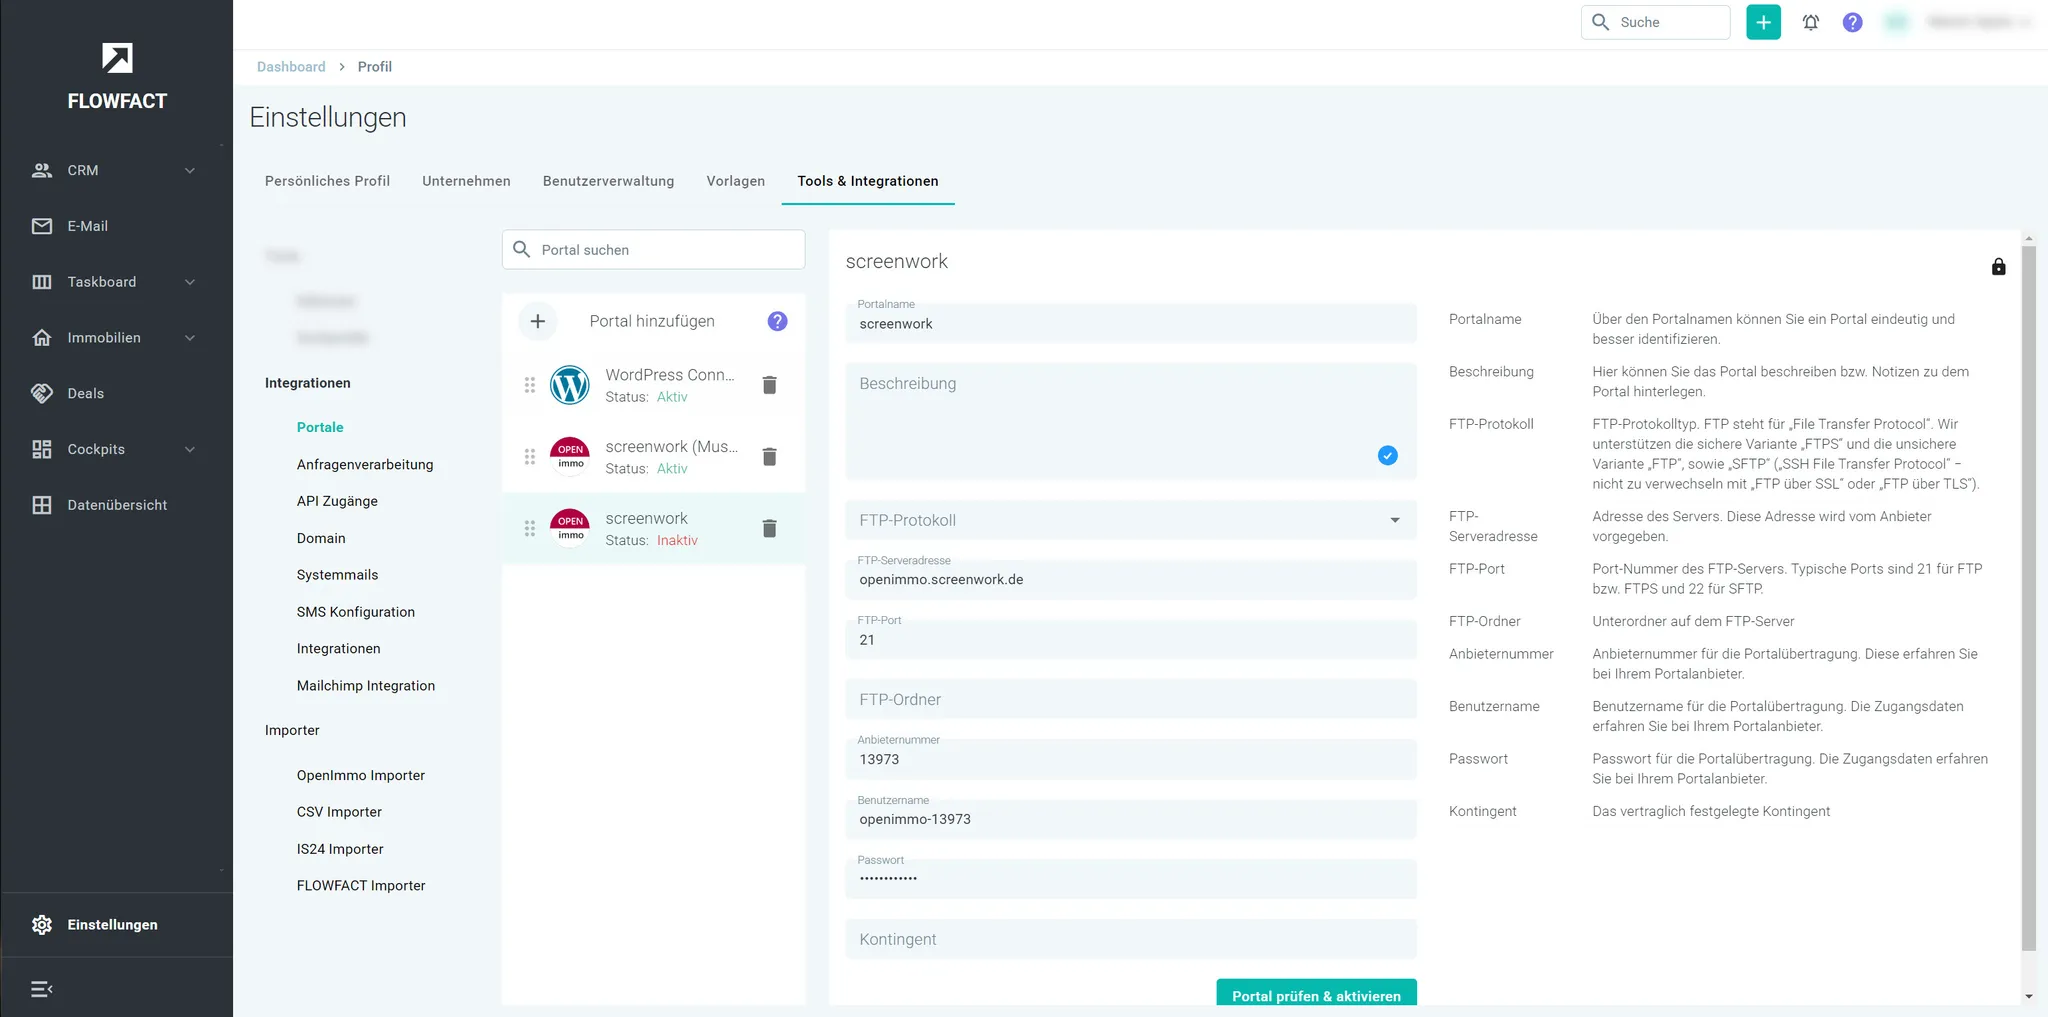The image size is (2048, 1017).
Task: Open the CRM menu icon
Action: [42, 170]
